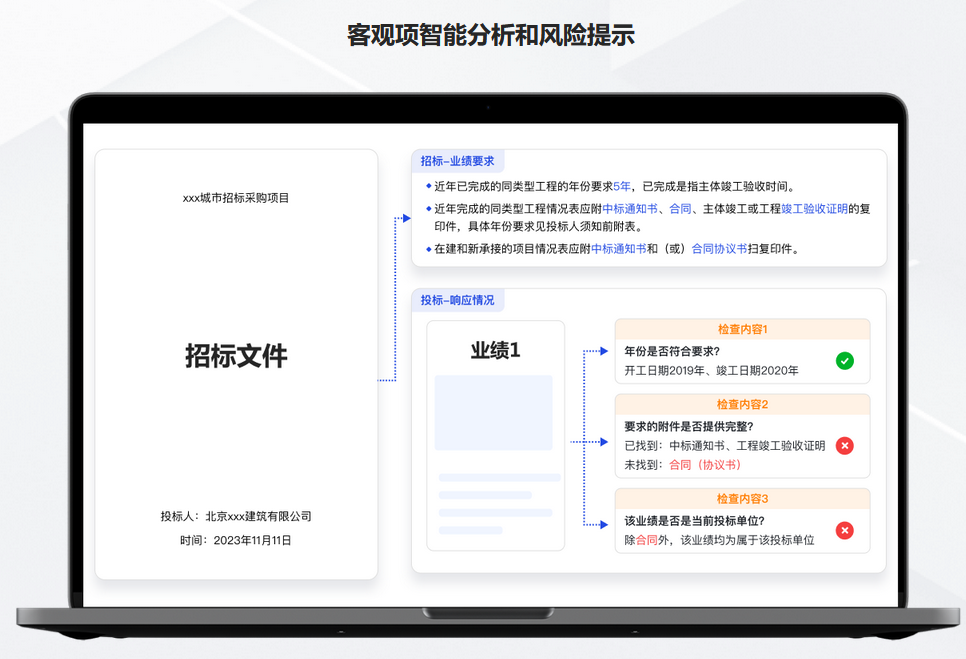Viewport: 966px width, 659px height.
Task: Click the blue 合同 link in second requirement bullet
Action: click(x=680, y=209)
